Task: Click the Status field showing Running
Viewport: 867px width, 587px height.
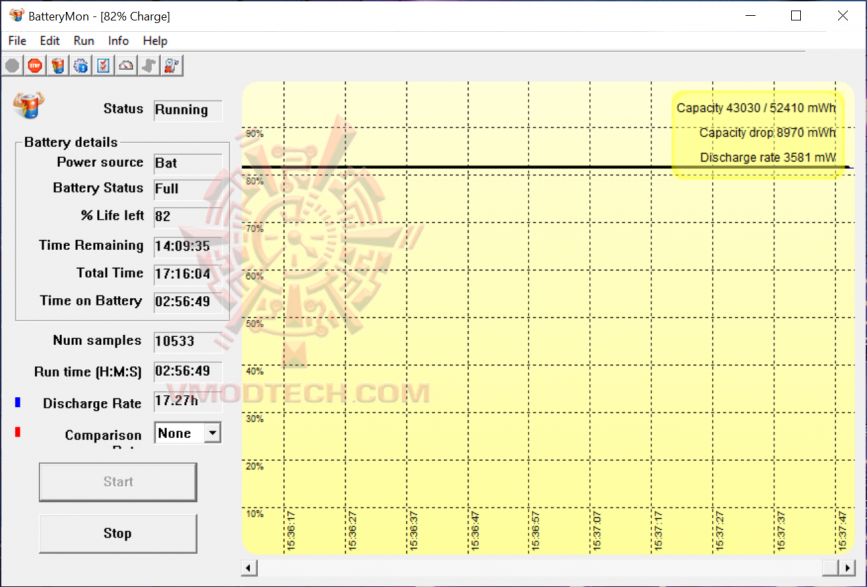Action: tap(188, 110)
